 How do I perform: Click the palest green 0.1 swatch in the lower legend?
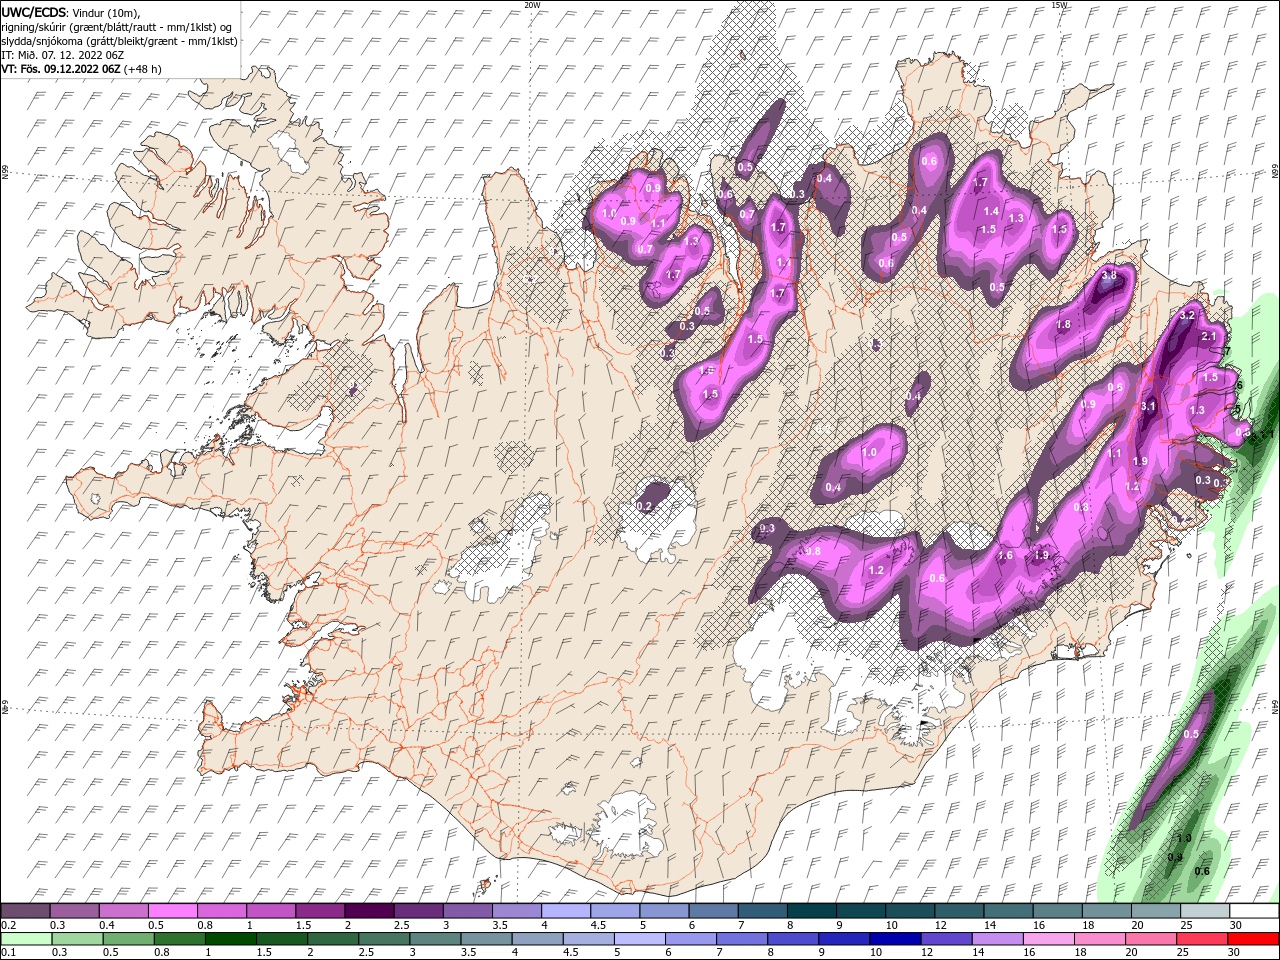[25, 939]
